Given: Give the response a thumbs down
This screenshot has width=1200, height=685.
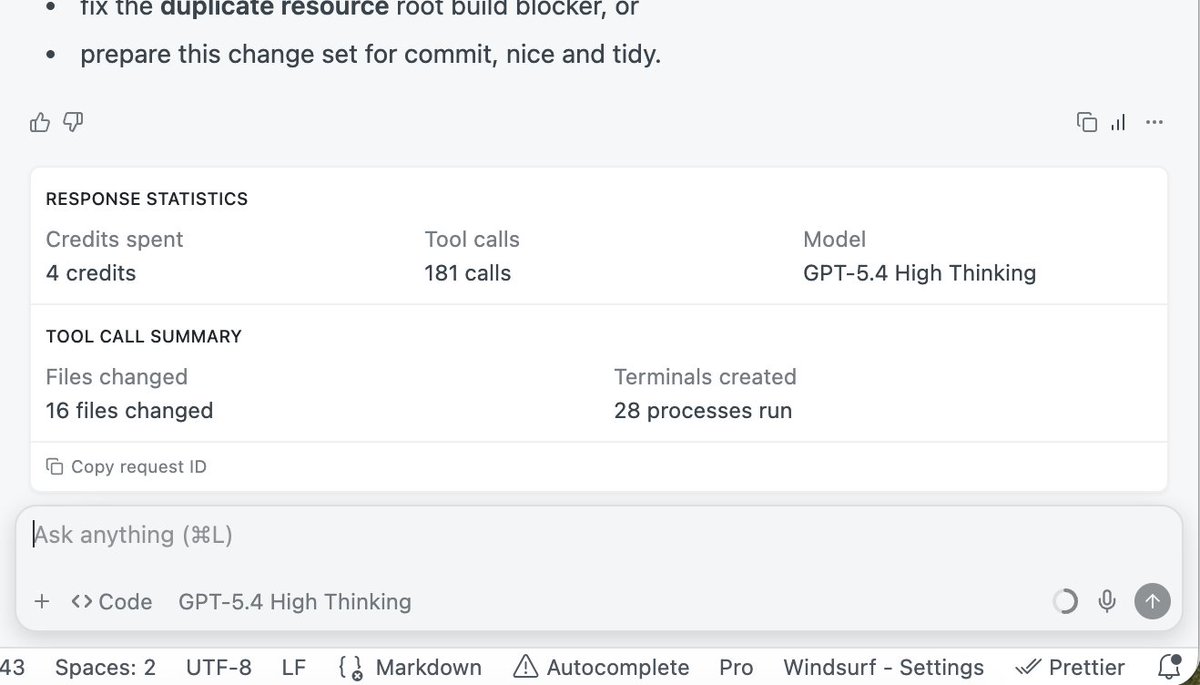Looking at the screenshot, I should point(73,123).
